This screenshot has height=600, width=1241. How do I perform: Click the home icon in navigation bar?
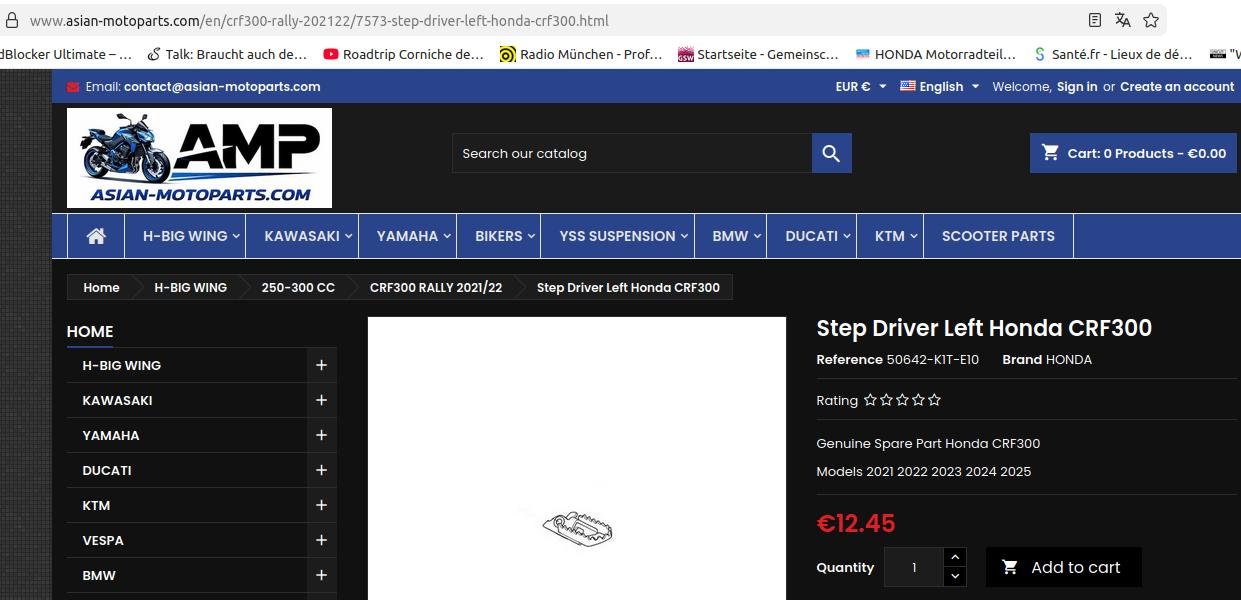tap(96, 236)
